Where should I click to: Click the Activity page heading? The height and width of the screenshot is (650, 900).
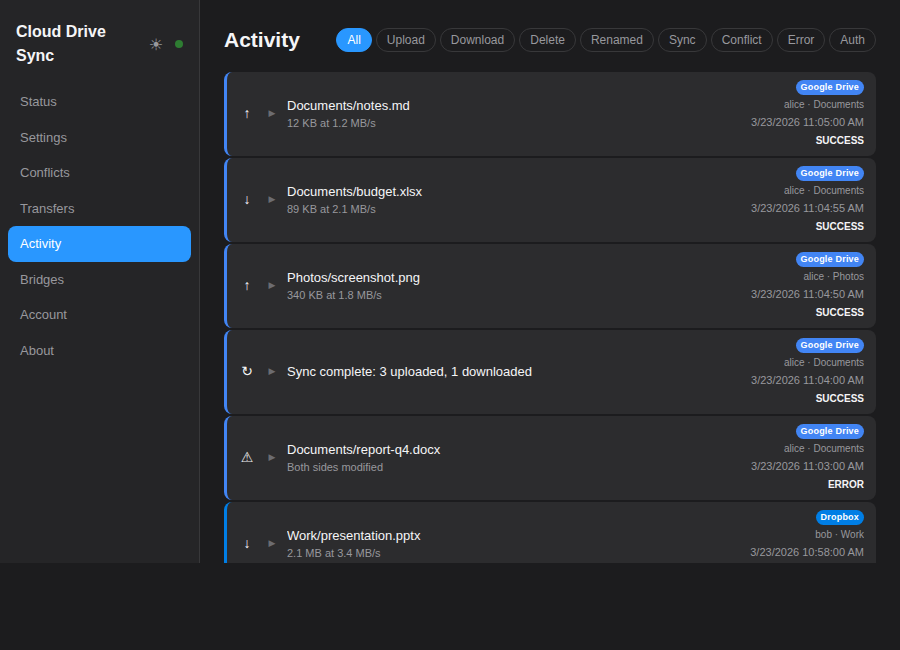pyautogui.click(x=262, y=40)
